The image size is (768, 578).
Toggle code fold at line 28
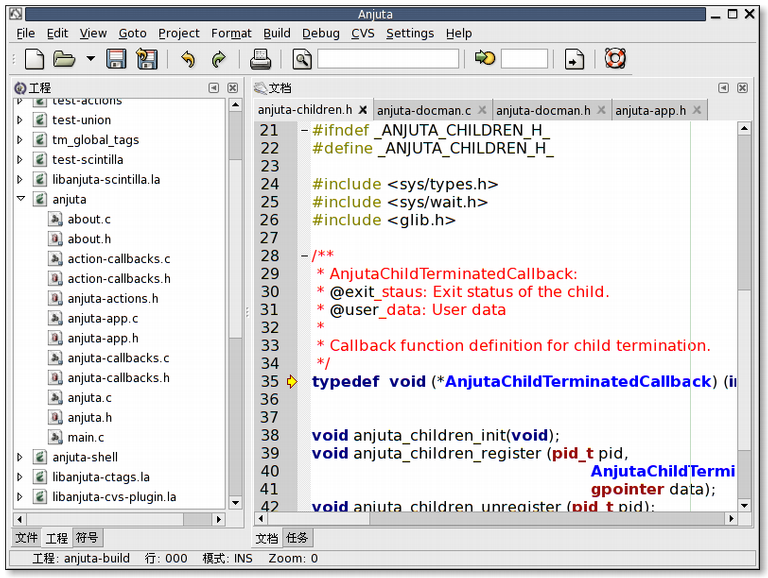point(304,256)
